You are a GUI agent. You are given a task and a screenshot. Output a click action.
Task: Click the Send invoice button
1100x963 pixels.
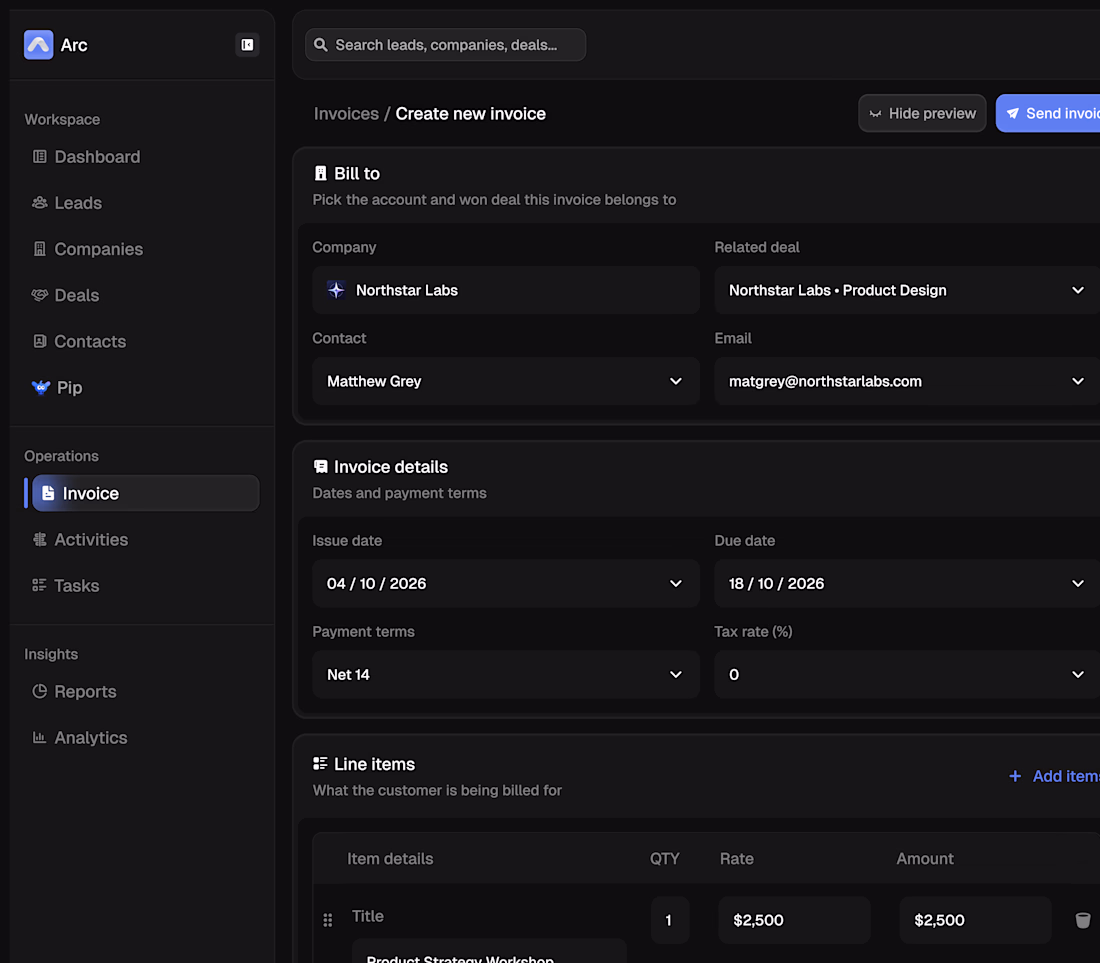(x=1048, y=114)
